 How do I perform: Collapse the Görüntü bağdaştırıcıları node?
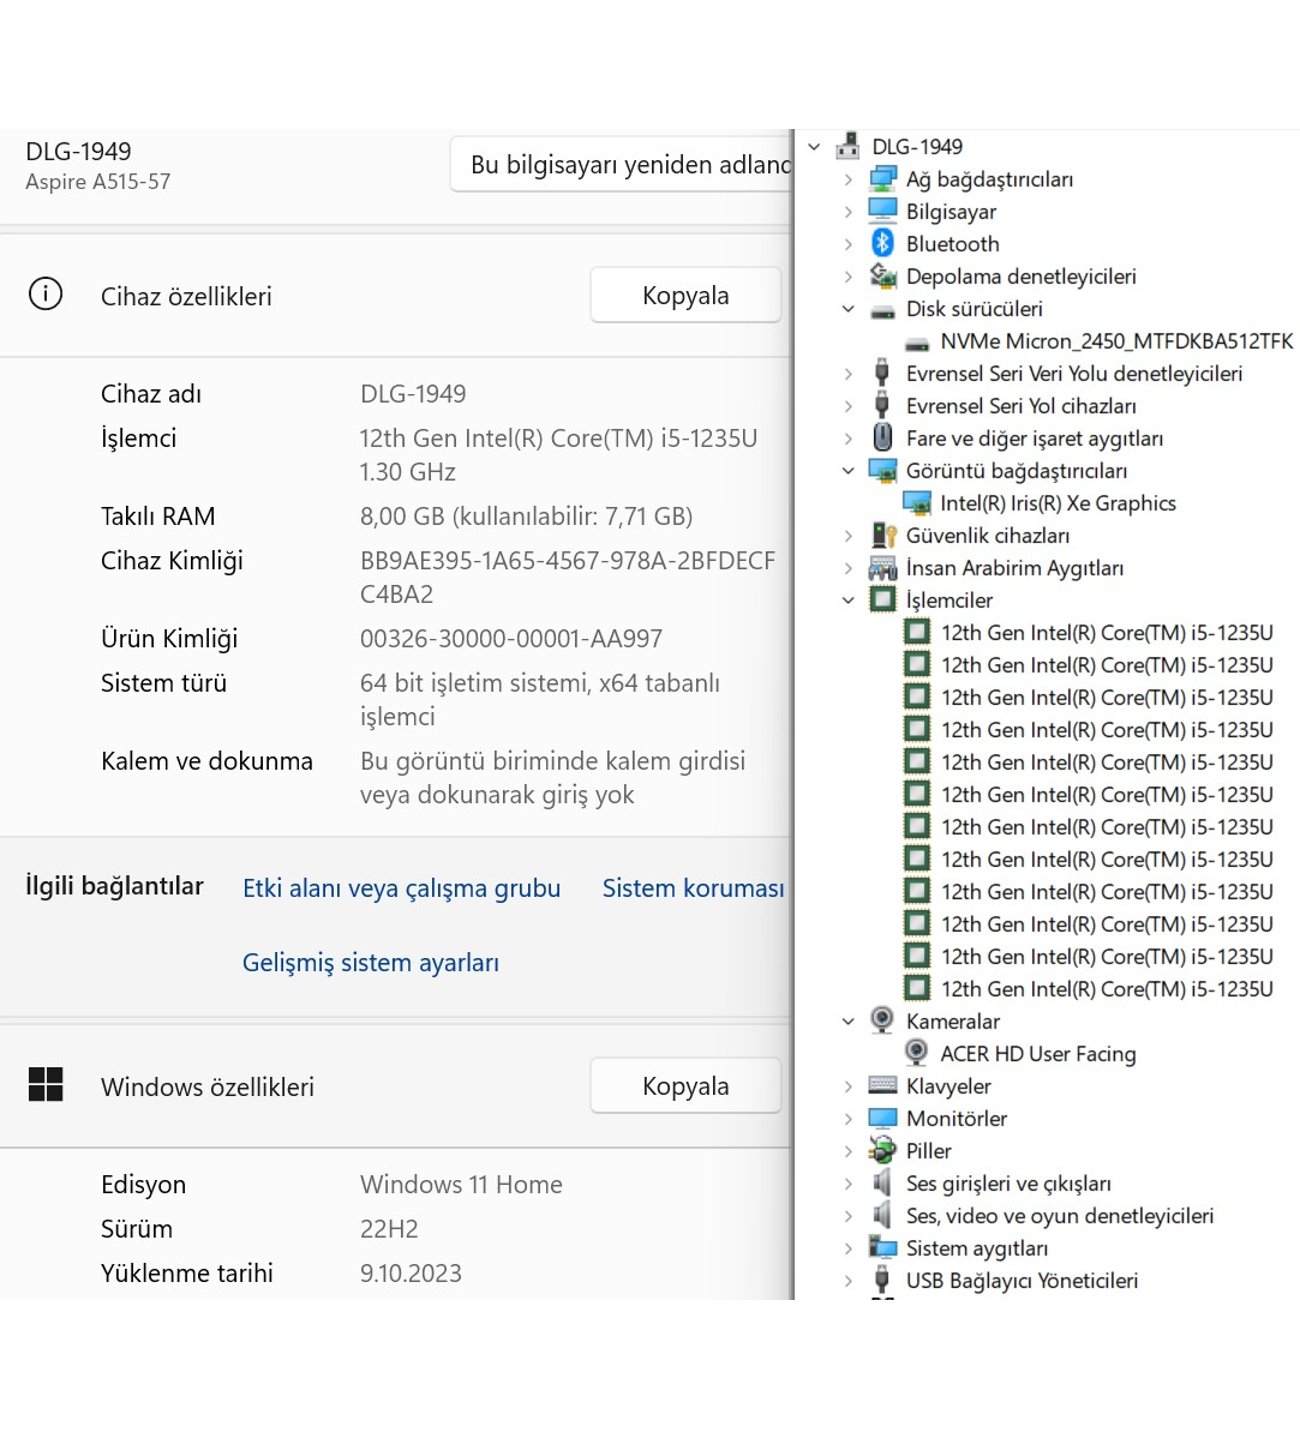[848, 471]
